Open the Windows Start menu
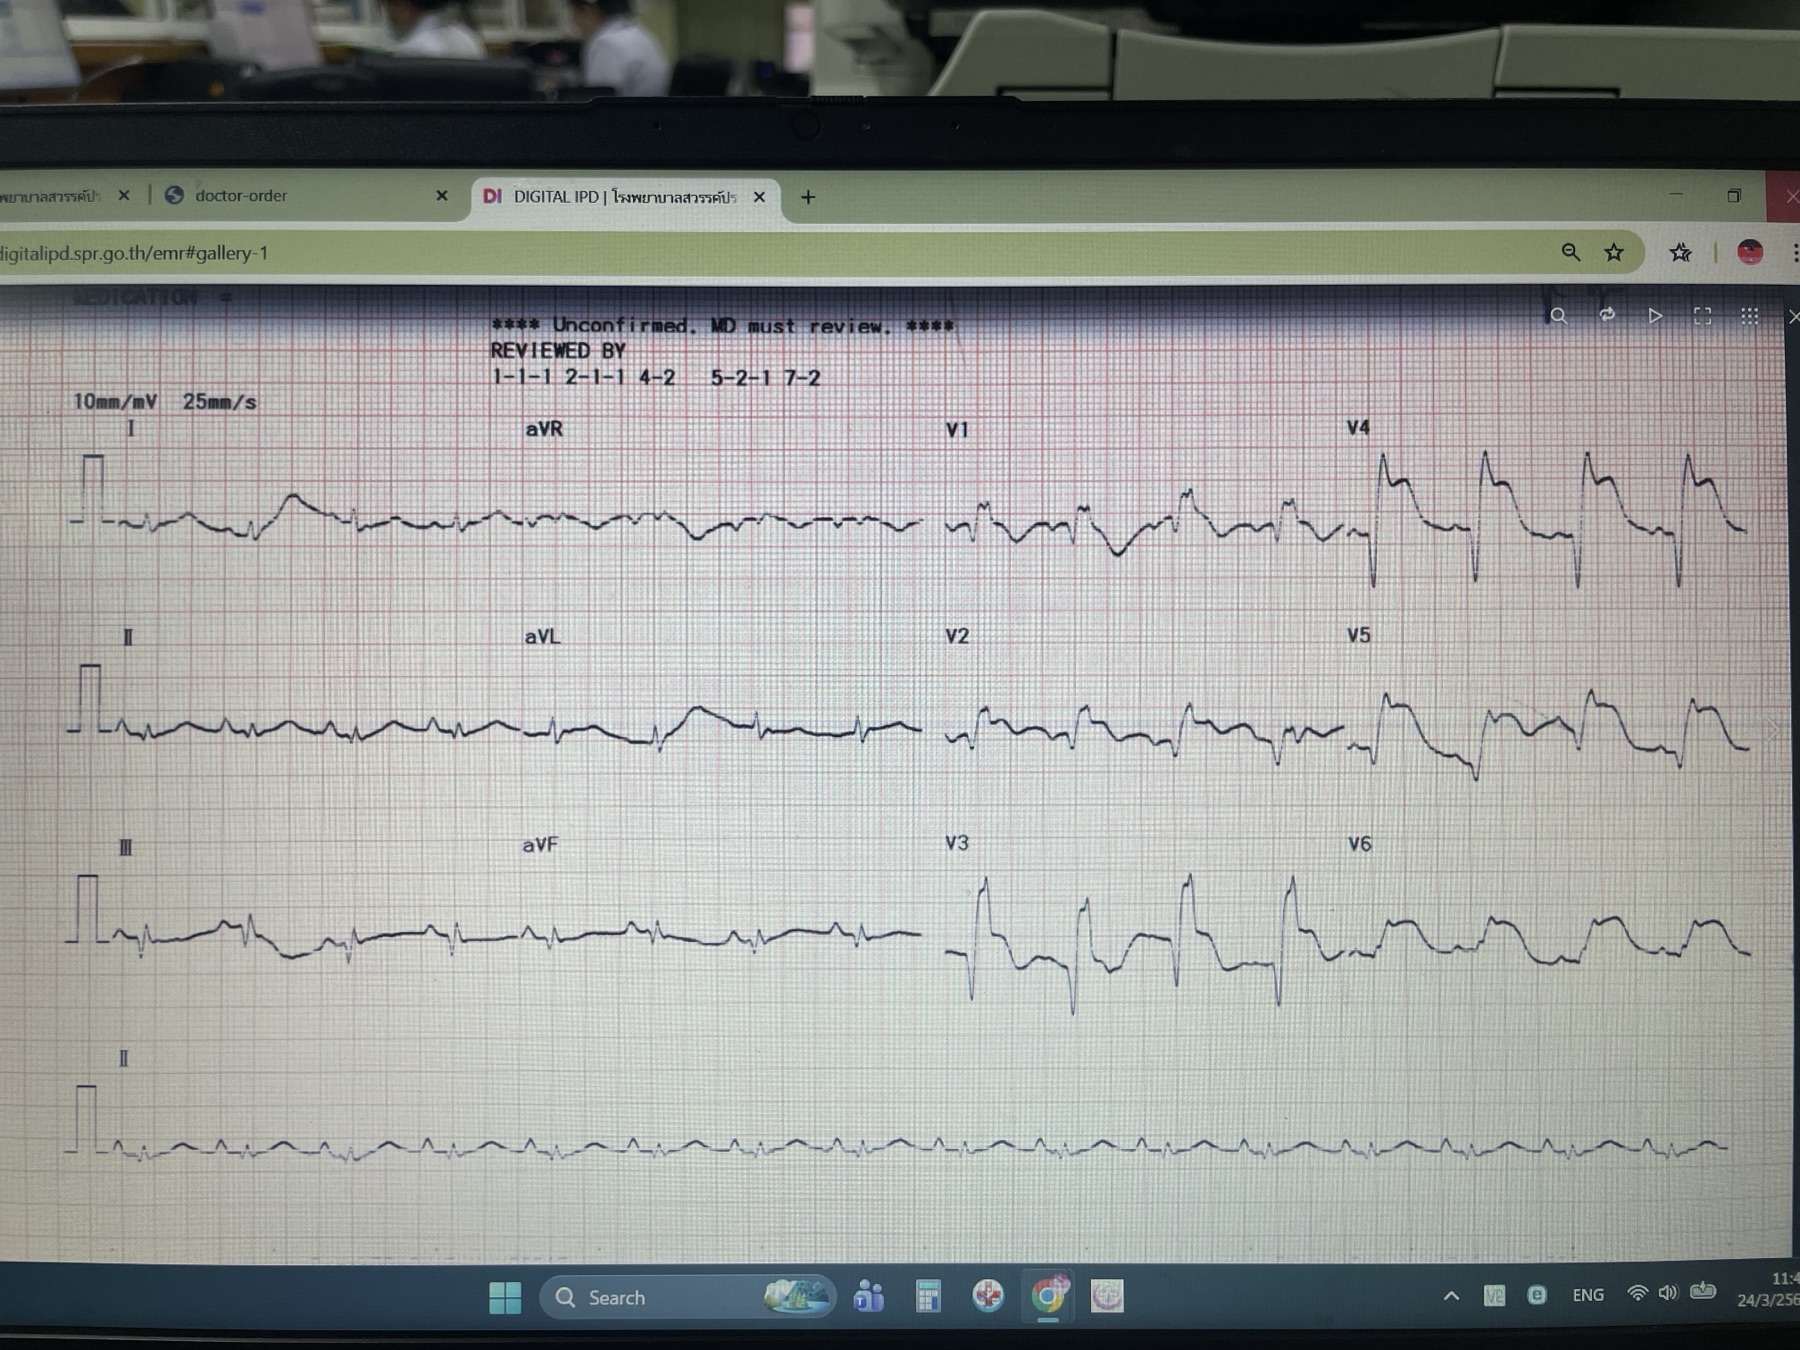 [505, 1297]
